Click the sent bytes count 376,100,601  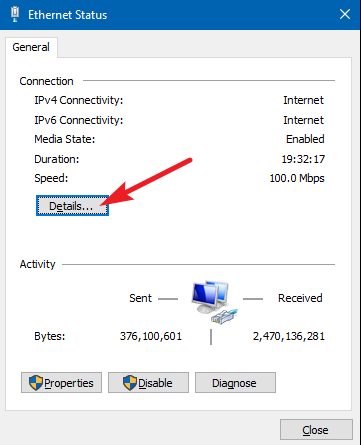151,336
